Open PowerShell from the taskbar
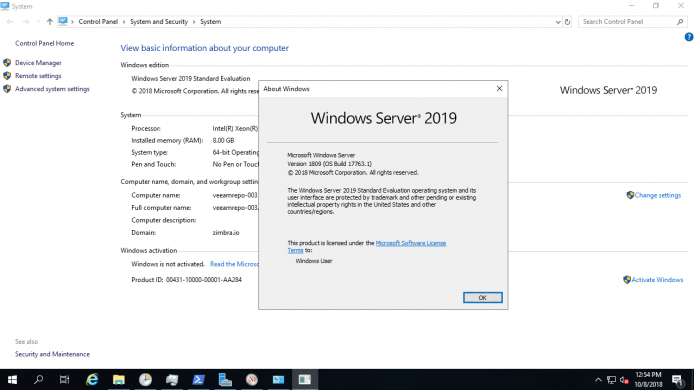The image size is (694, 390). (x=198, y=380)
